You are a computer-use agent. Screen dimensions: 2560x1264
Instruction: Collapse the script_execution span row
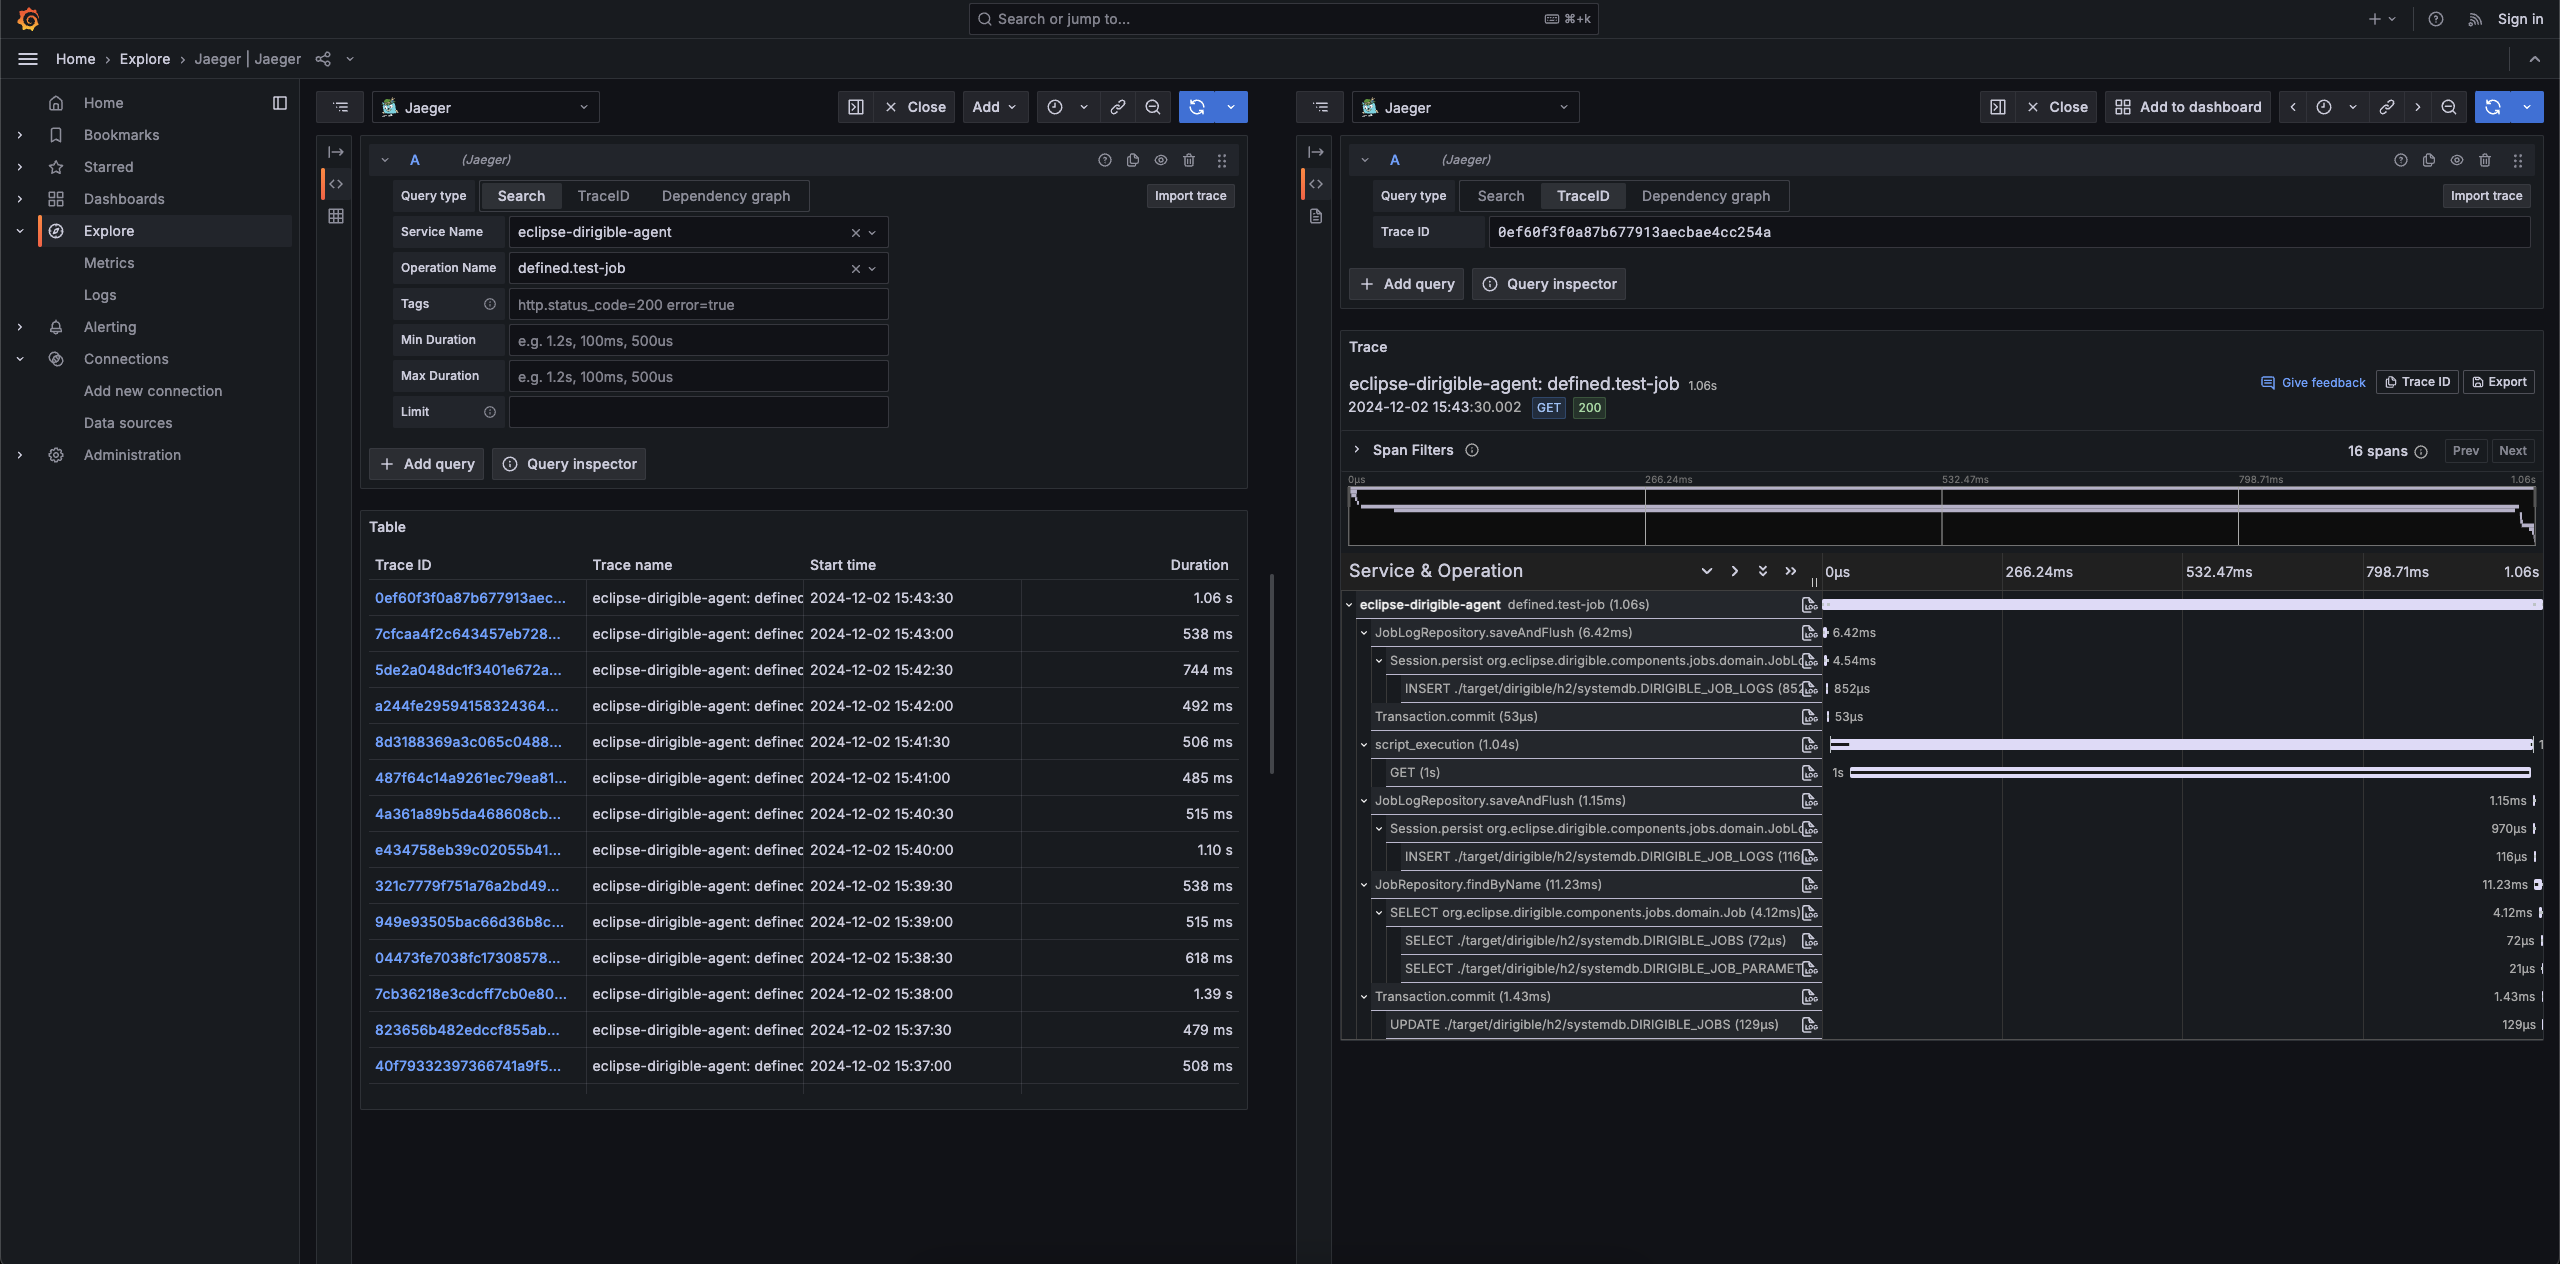[1364, 745]
